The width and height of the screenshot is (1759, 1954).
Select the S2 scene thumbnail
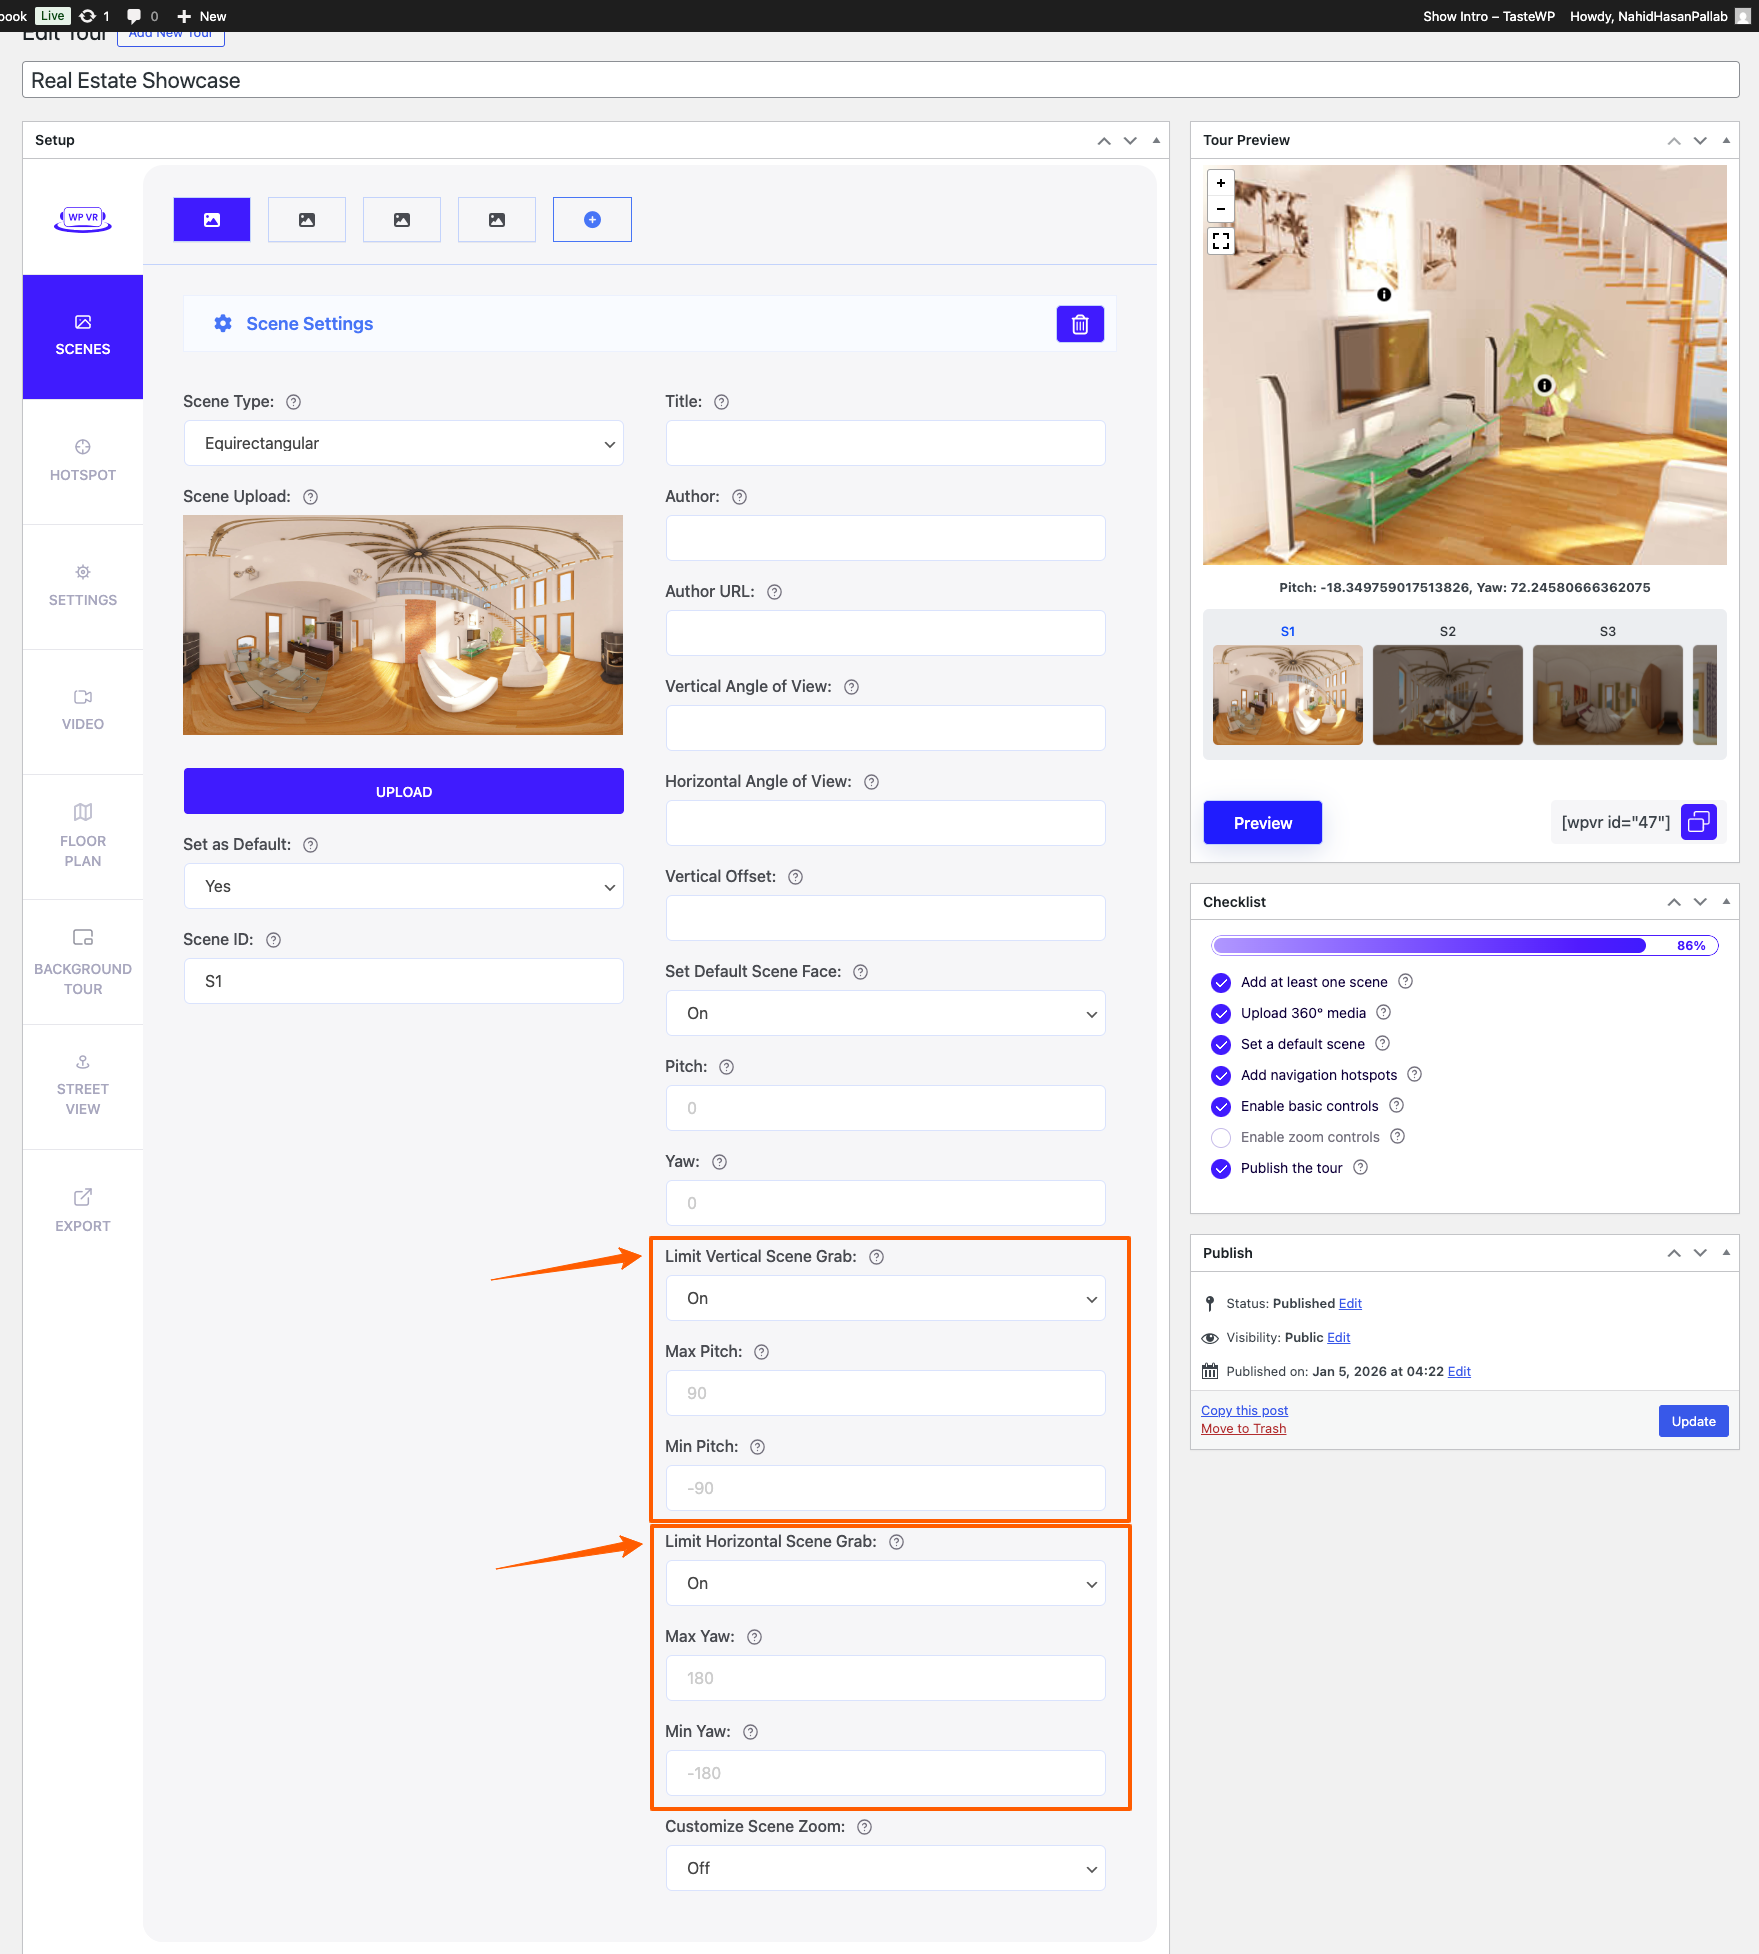[x=1447, y=694]
